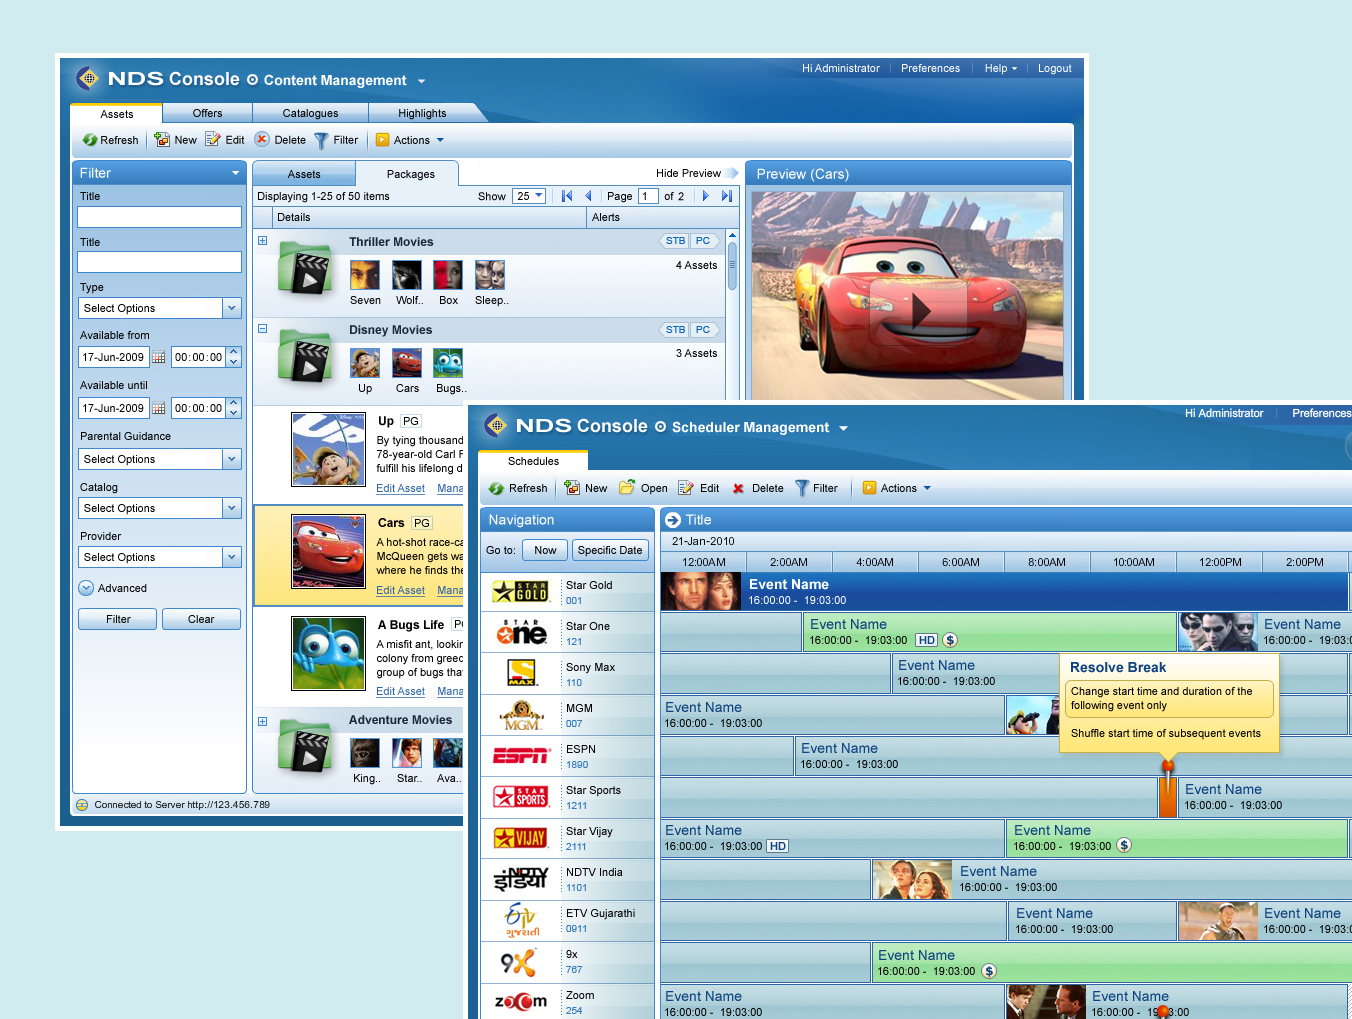Viewport: 1352px width, 1019px height.
Task: Switch to the Catalogues tab
Action: (310, 113)
